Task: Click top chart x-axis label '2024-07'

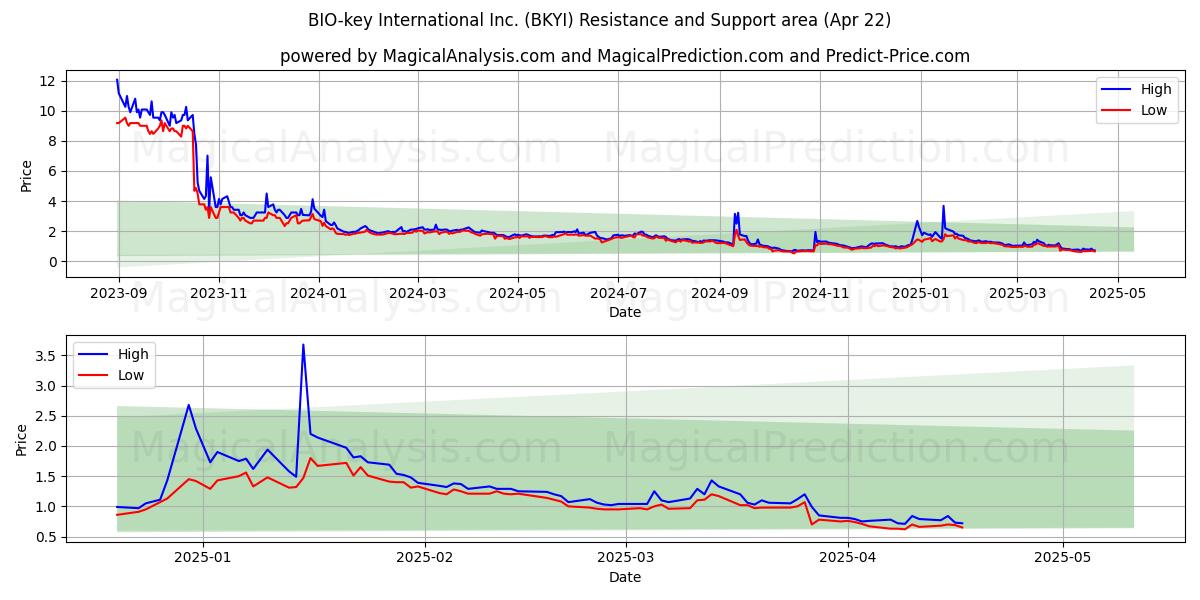Action: point(617,294)
